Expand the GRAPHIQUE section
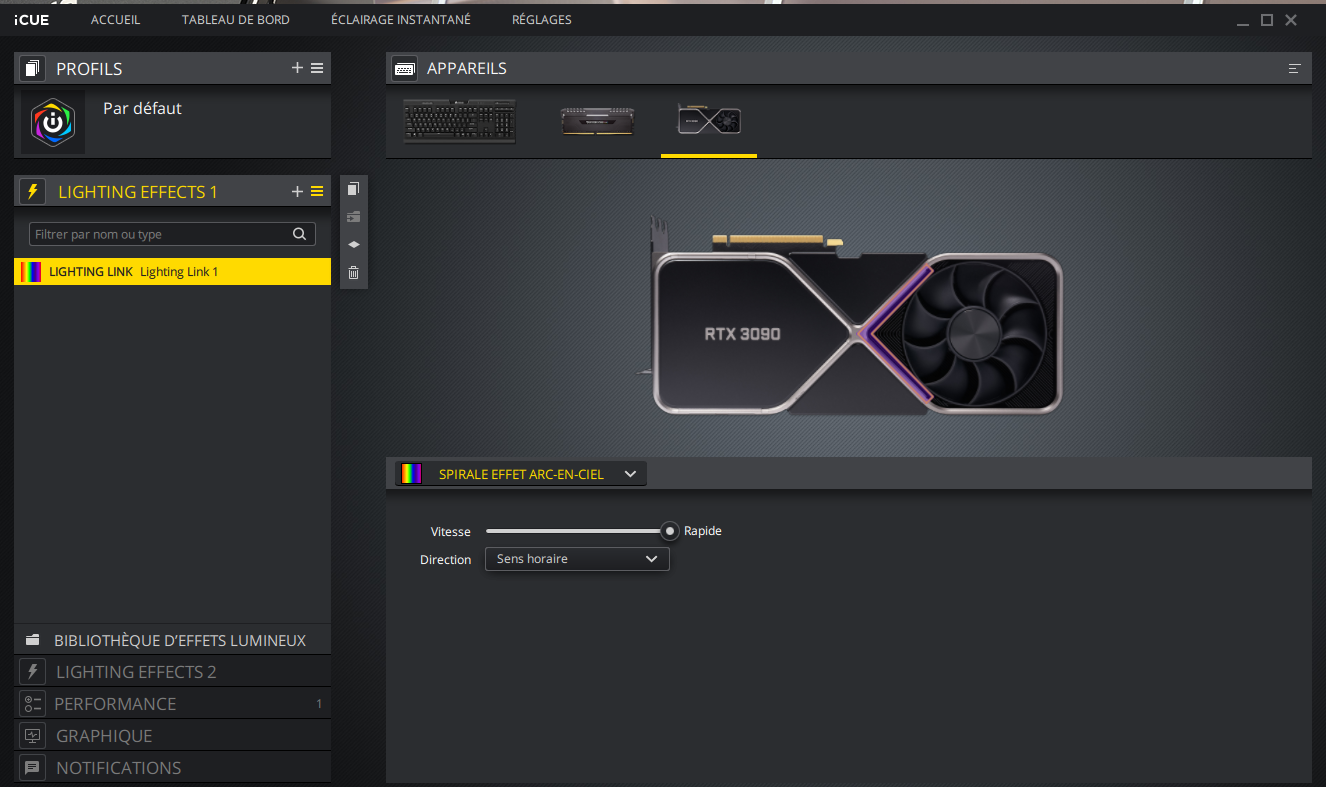1326x787 pixels. point(172,735)
